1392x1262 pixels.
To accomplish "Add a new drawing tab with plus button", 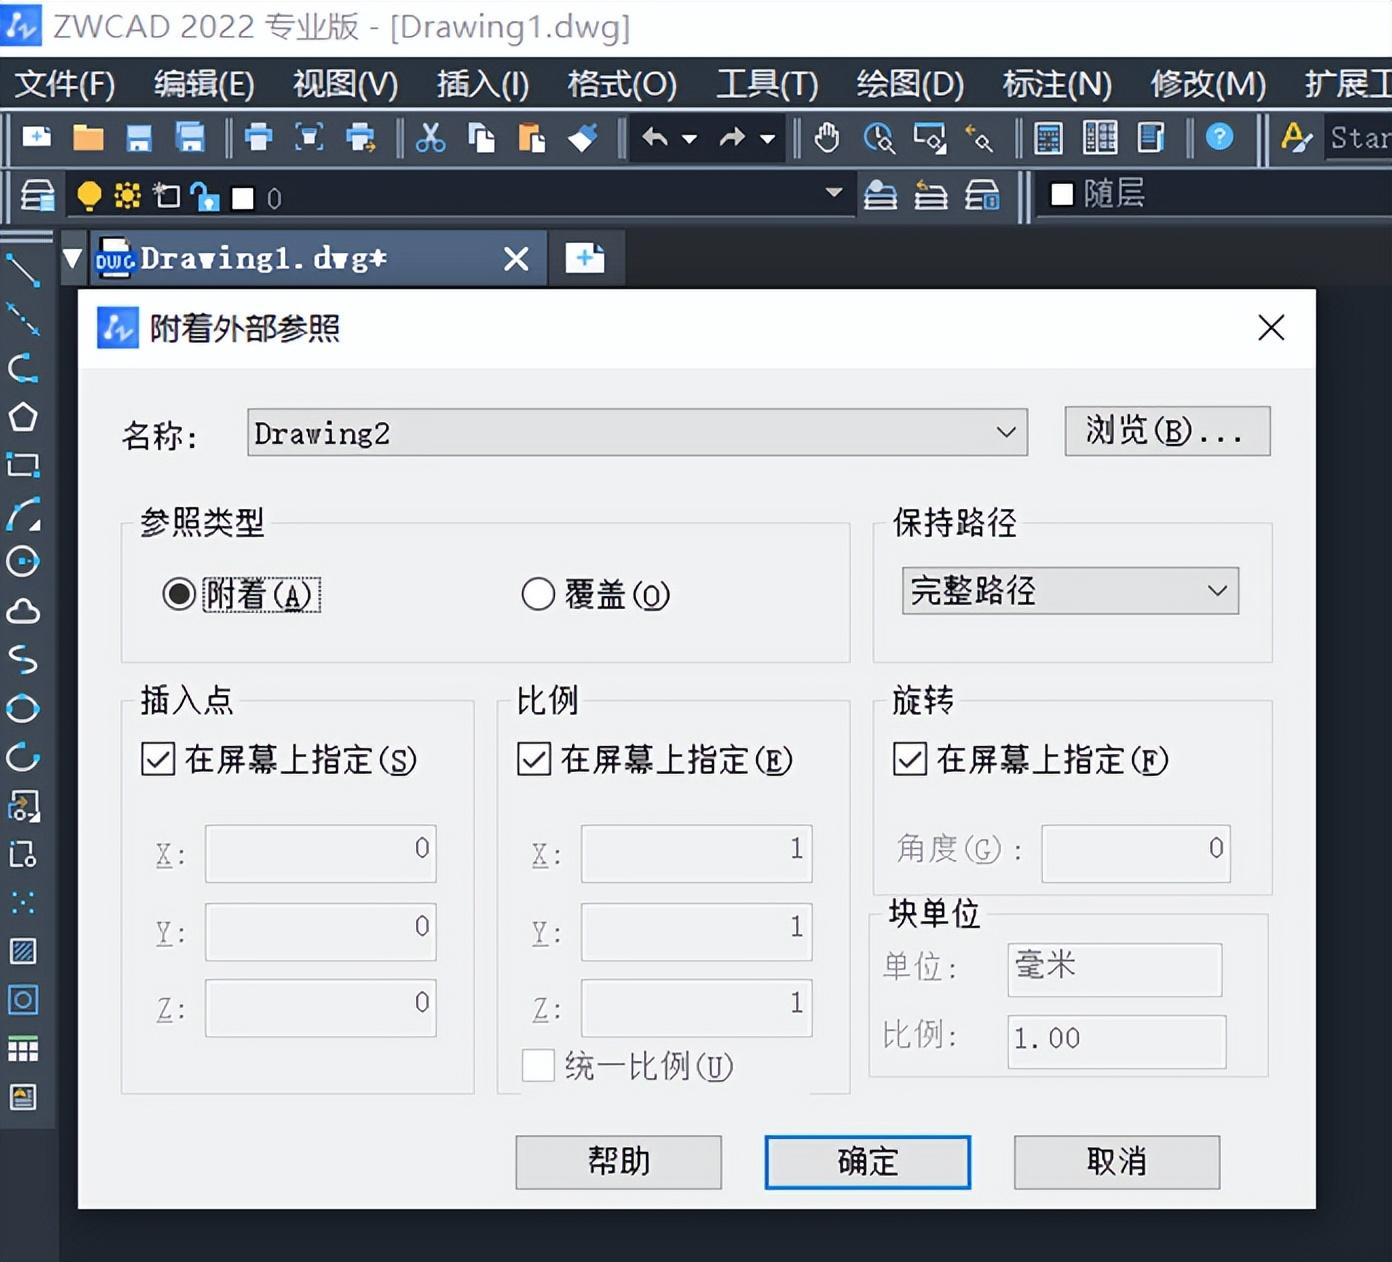I will point(584,258).
